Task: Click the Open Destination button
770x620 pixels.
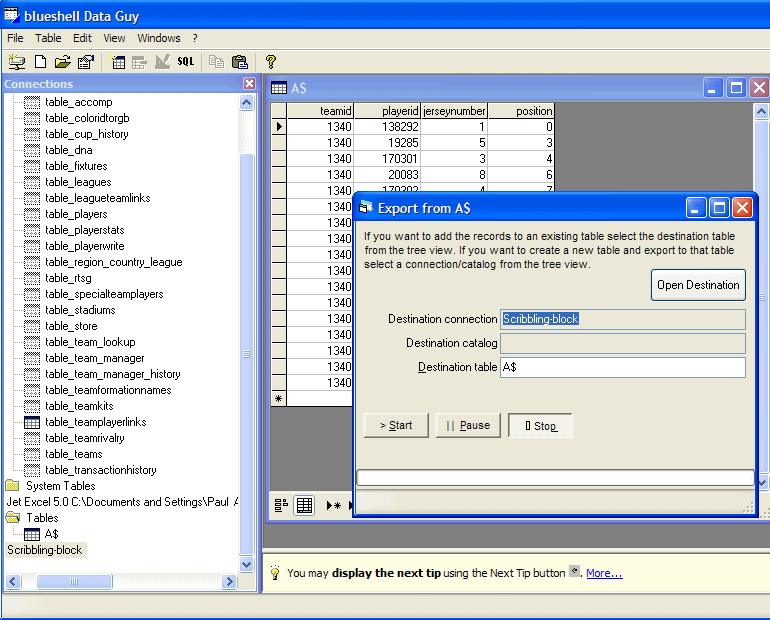Action: [698, 285]
